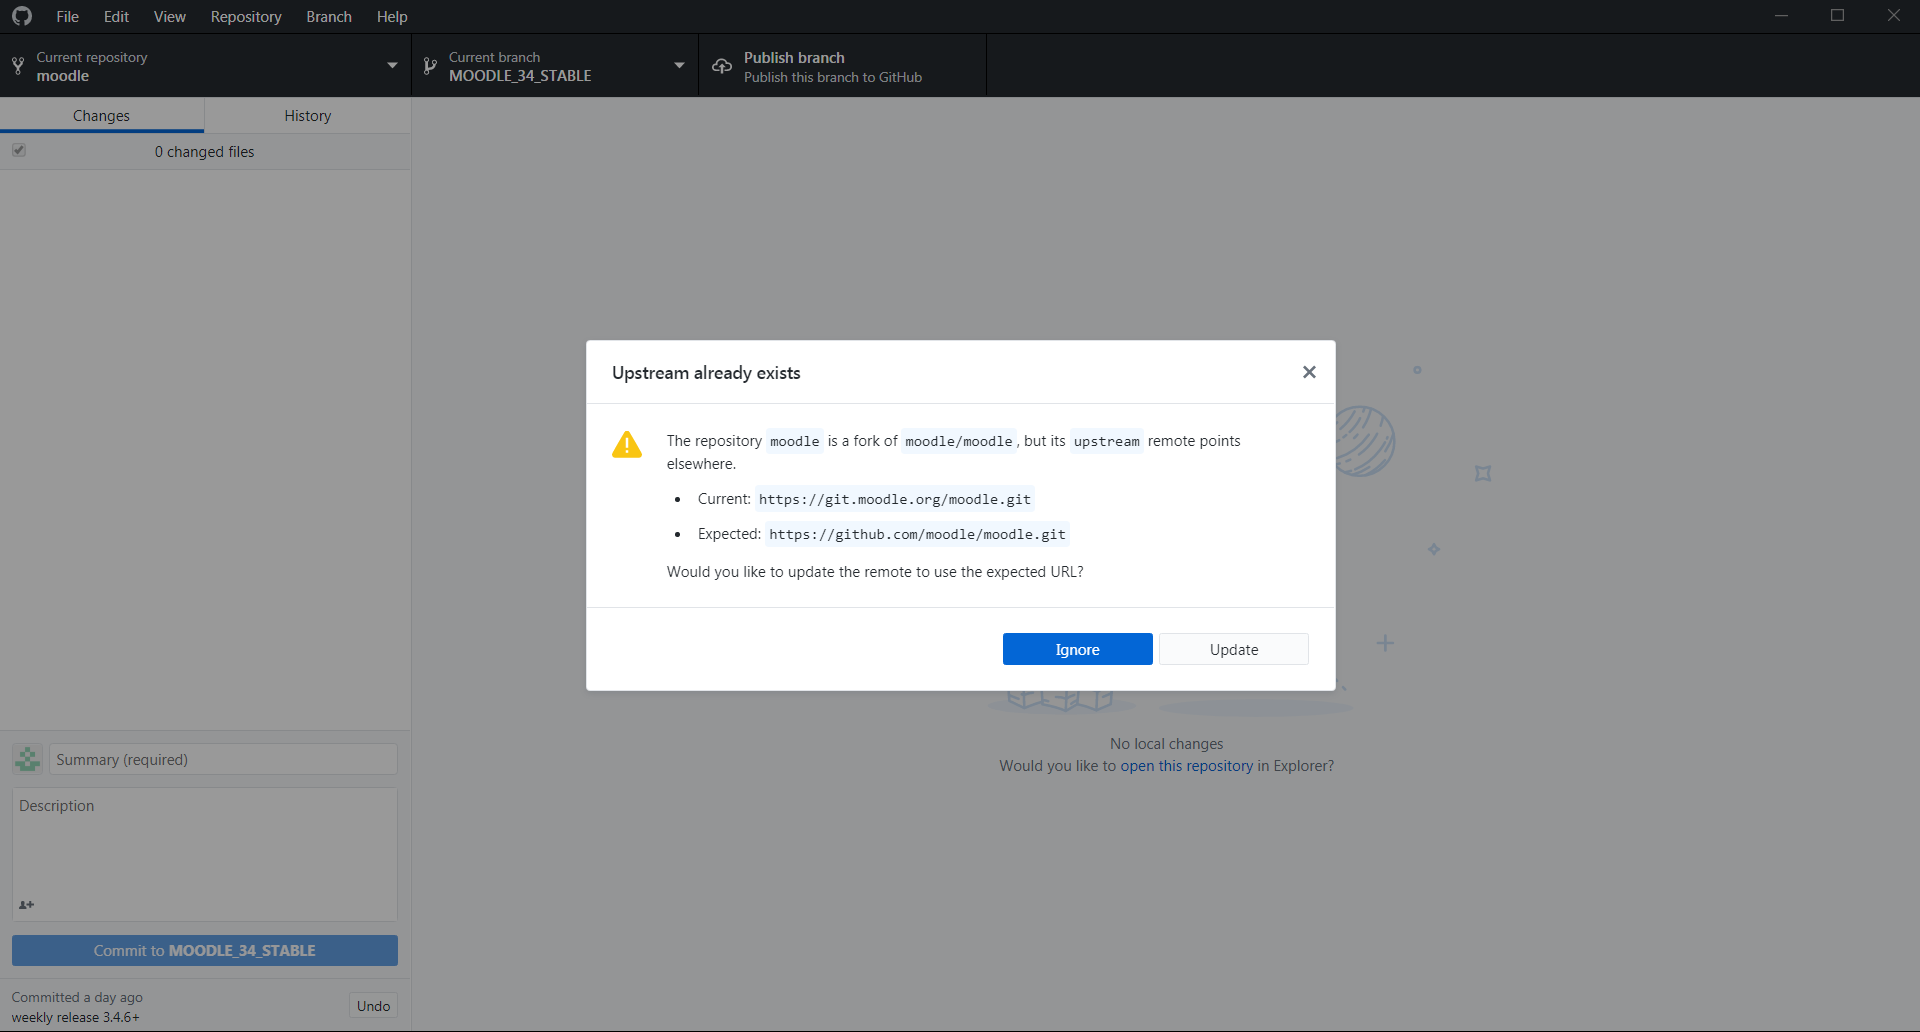Click the Publish branch cloud upload icon

click(722, 66)
